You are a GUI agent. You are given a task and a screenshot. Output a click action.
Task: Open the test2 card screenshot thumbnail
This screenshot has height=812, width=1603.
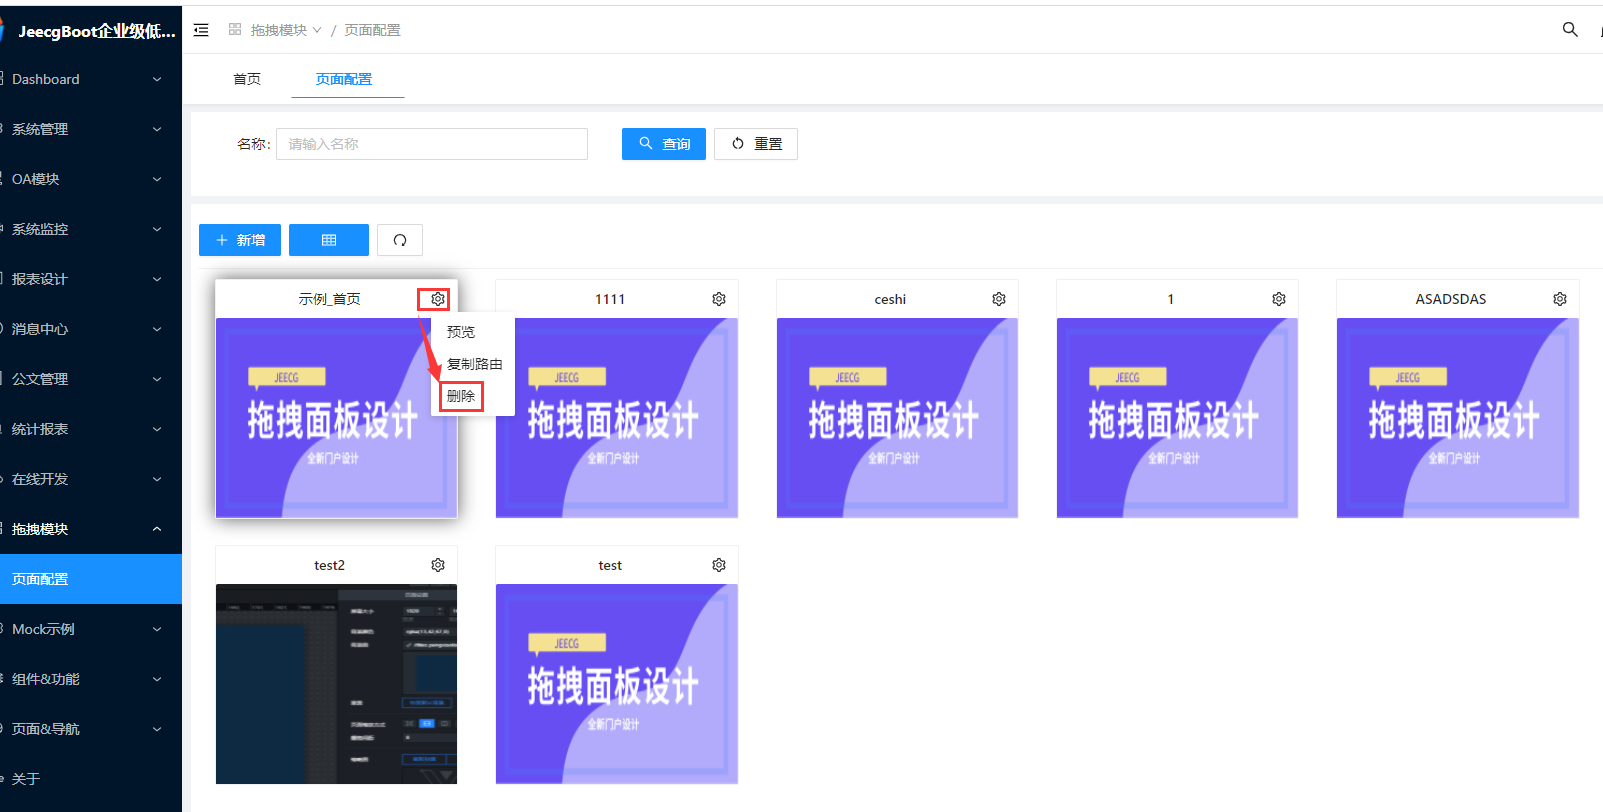(x=336, y=684)
